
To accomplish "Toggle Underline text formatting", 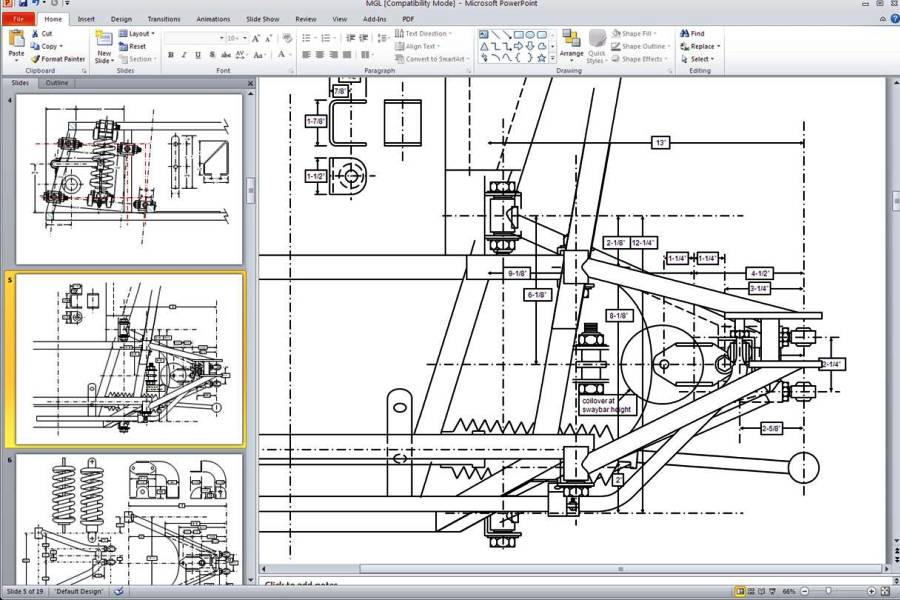I will tap(197, 55).
